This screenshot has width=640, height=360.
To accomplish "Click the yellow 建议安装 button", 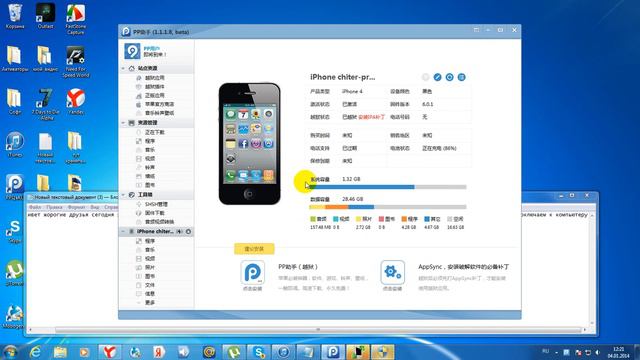I will tap(254, 249).
